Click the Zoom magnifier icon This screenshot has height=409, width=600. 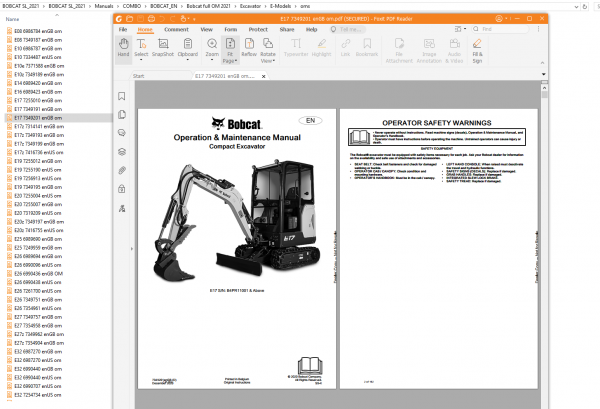click(x=212, y=43)
